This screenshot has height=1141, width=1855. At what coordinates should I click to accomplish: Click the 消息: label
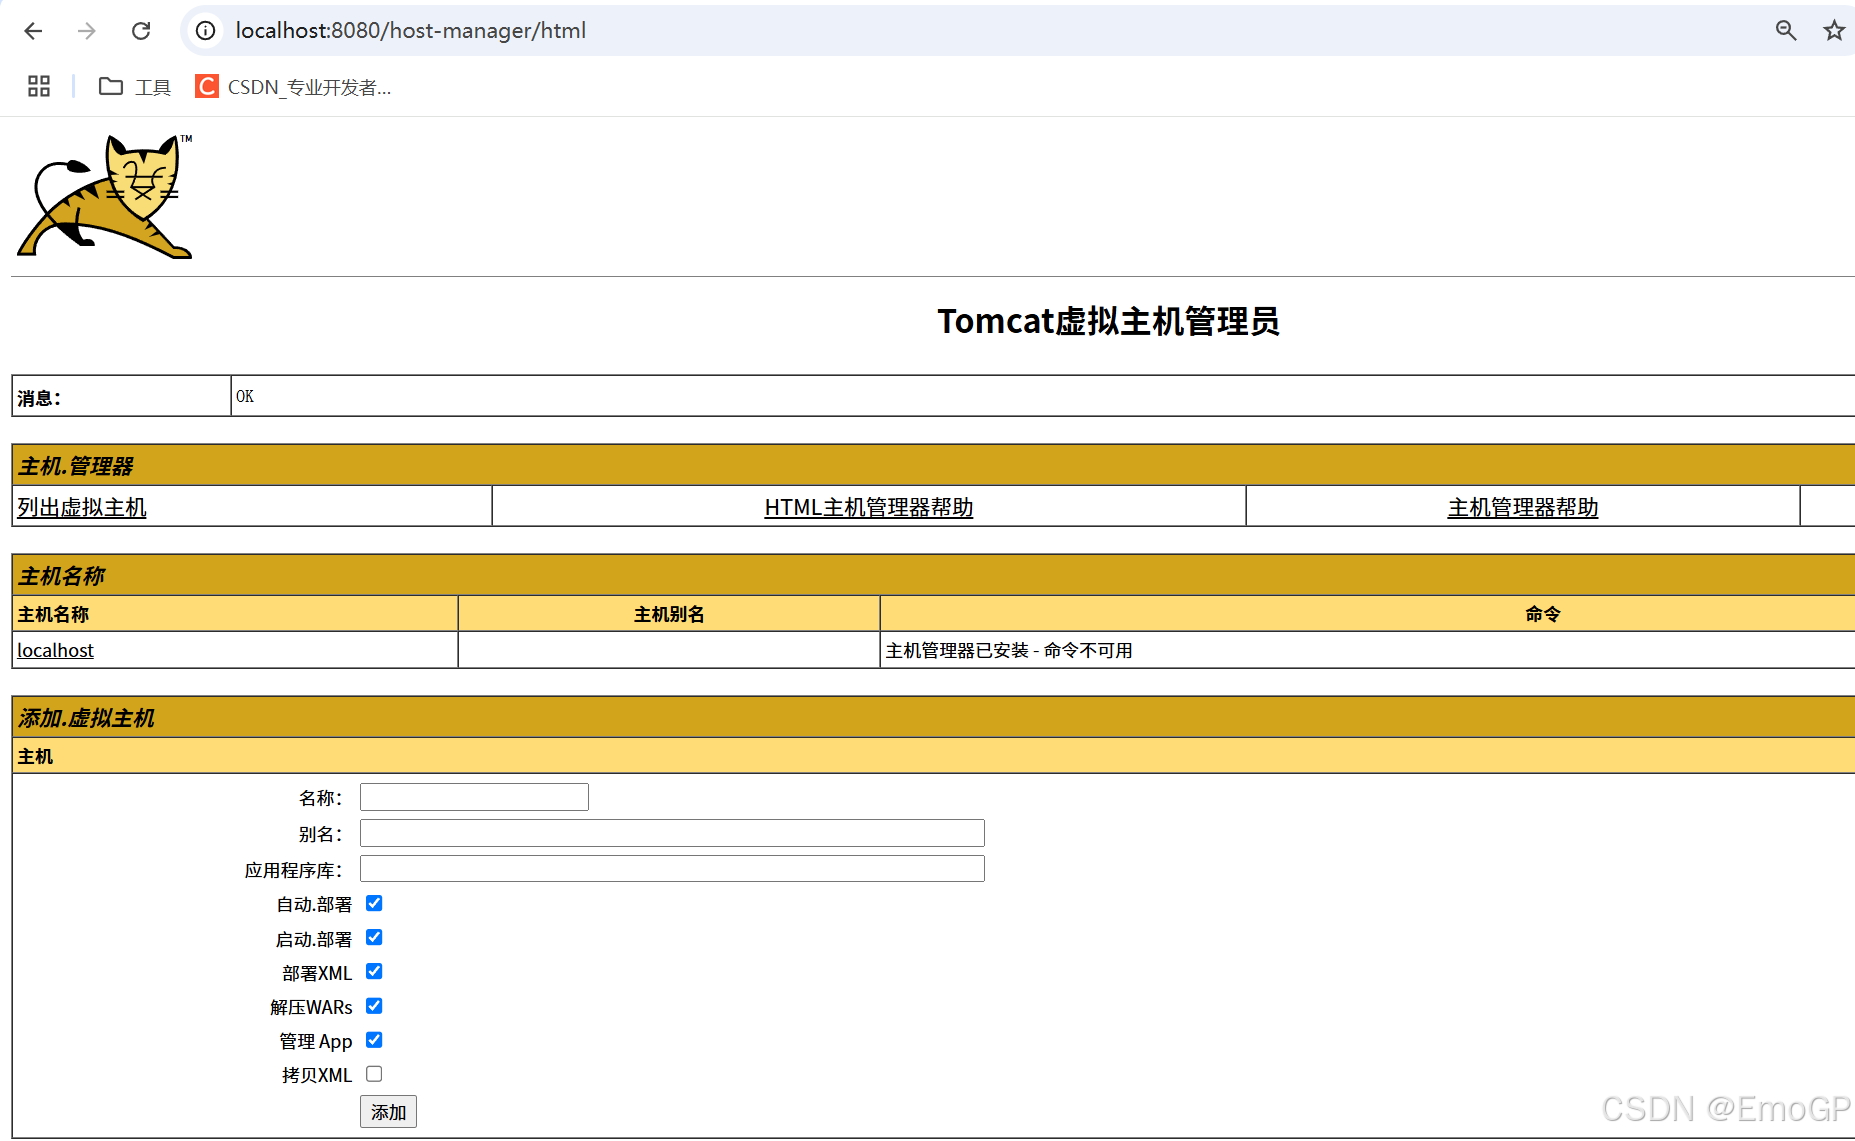coord(39,398)
